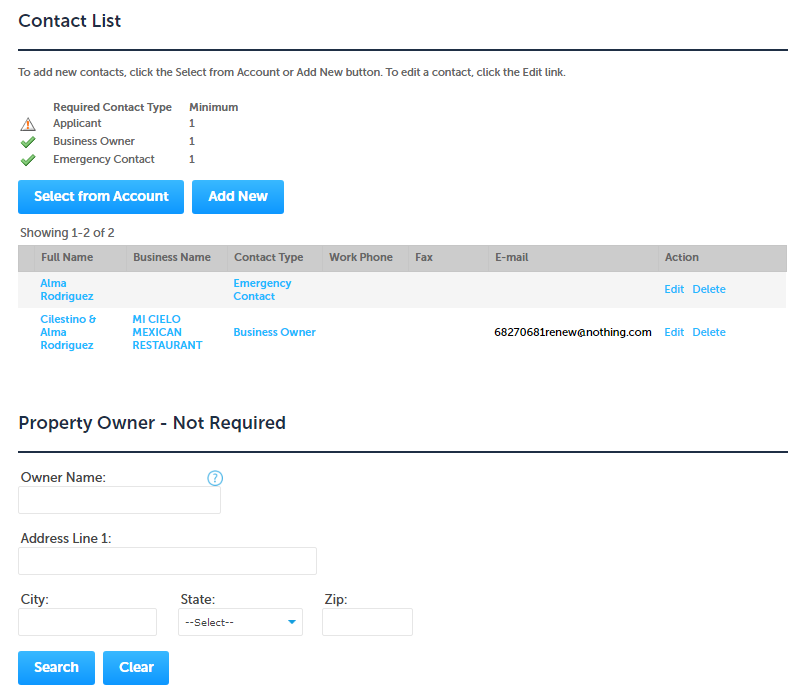Click the Search button

point(56,668)
